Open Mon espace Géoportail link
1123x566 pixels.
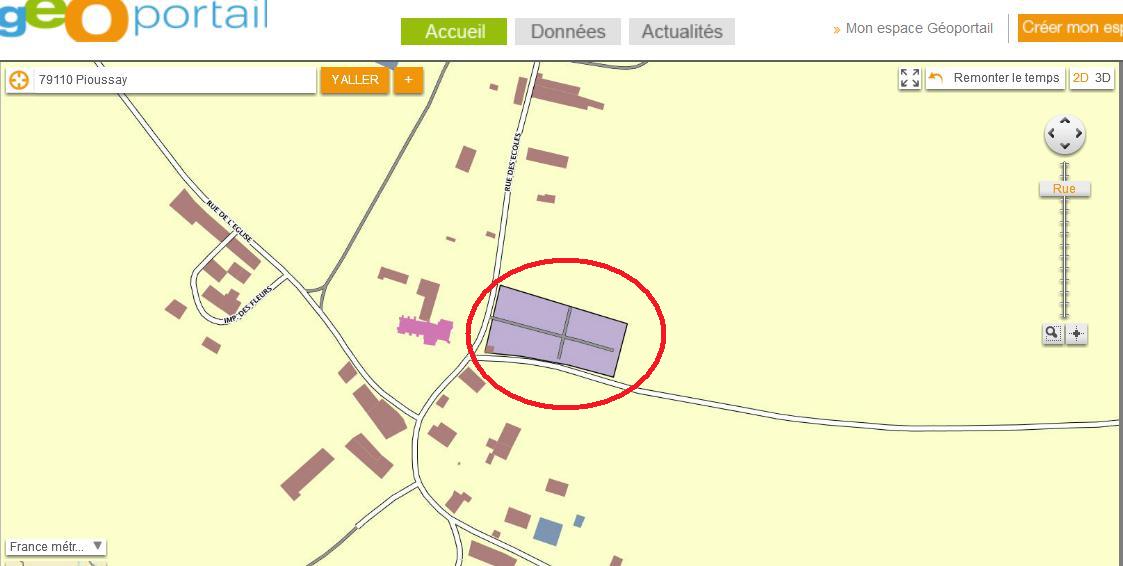click(x=919, y=29)
